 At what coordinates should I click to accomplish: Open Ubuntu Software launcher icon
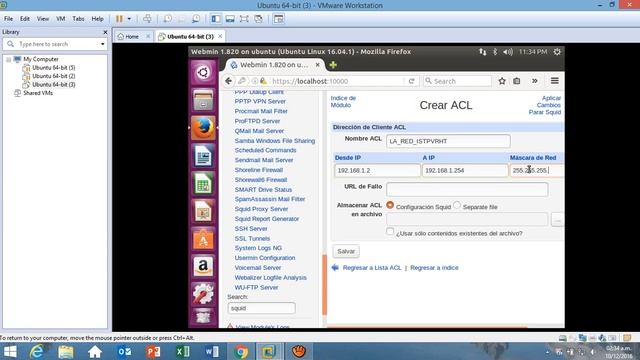203,239
